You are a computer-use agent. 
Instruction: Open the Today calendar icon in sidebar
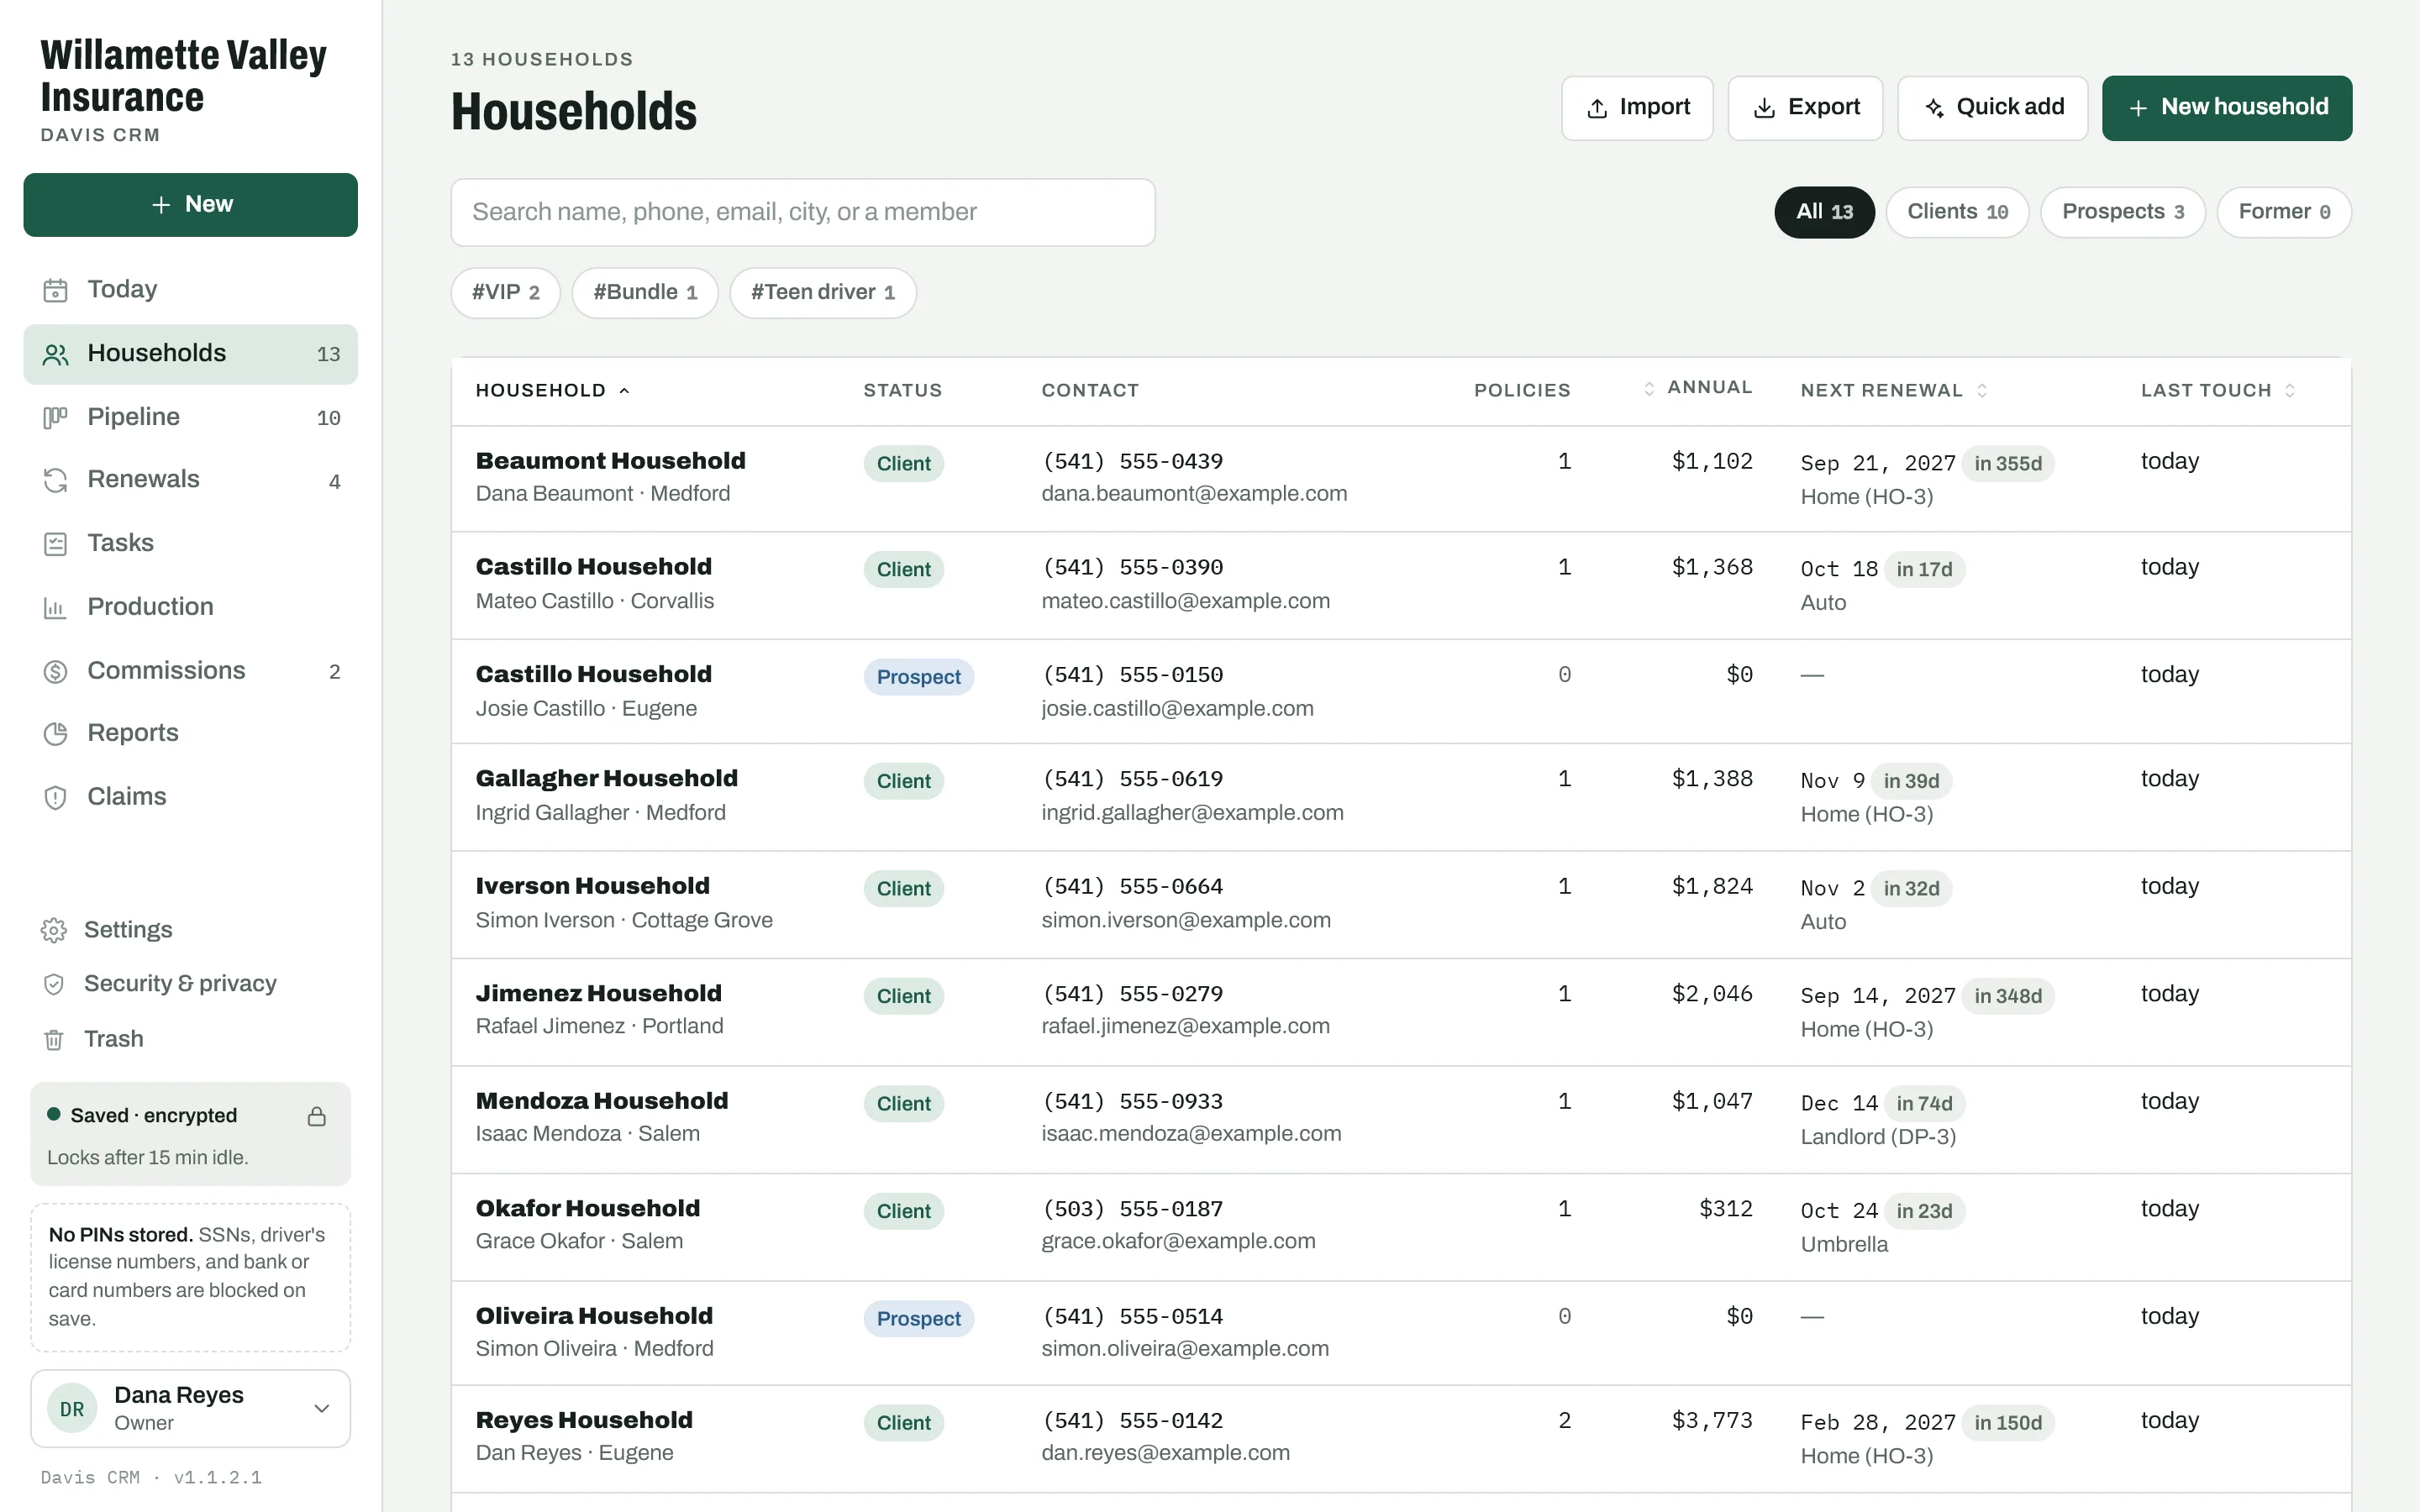(x=55, y=290)
